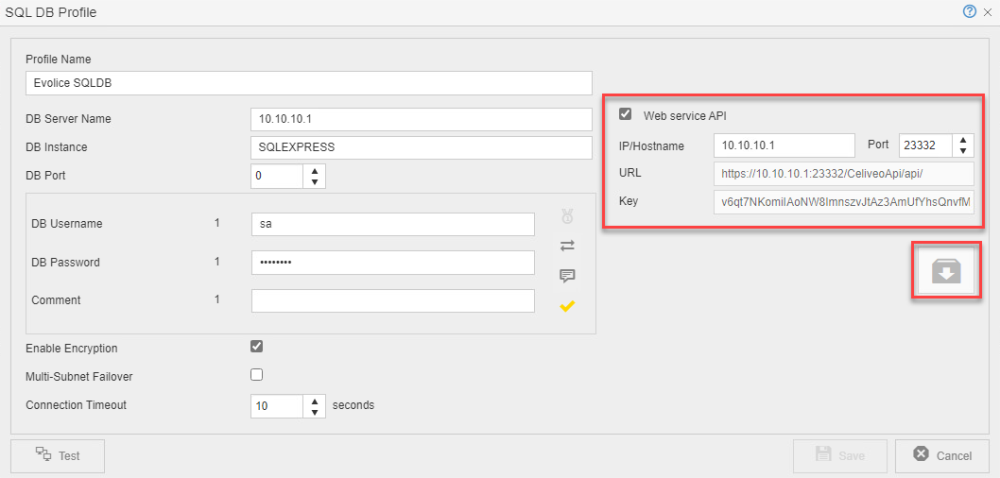Click the Cancel button
Viewport: 1000px width, 478px height.
click(x=942, y=455)
